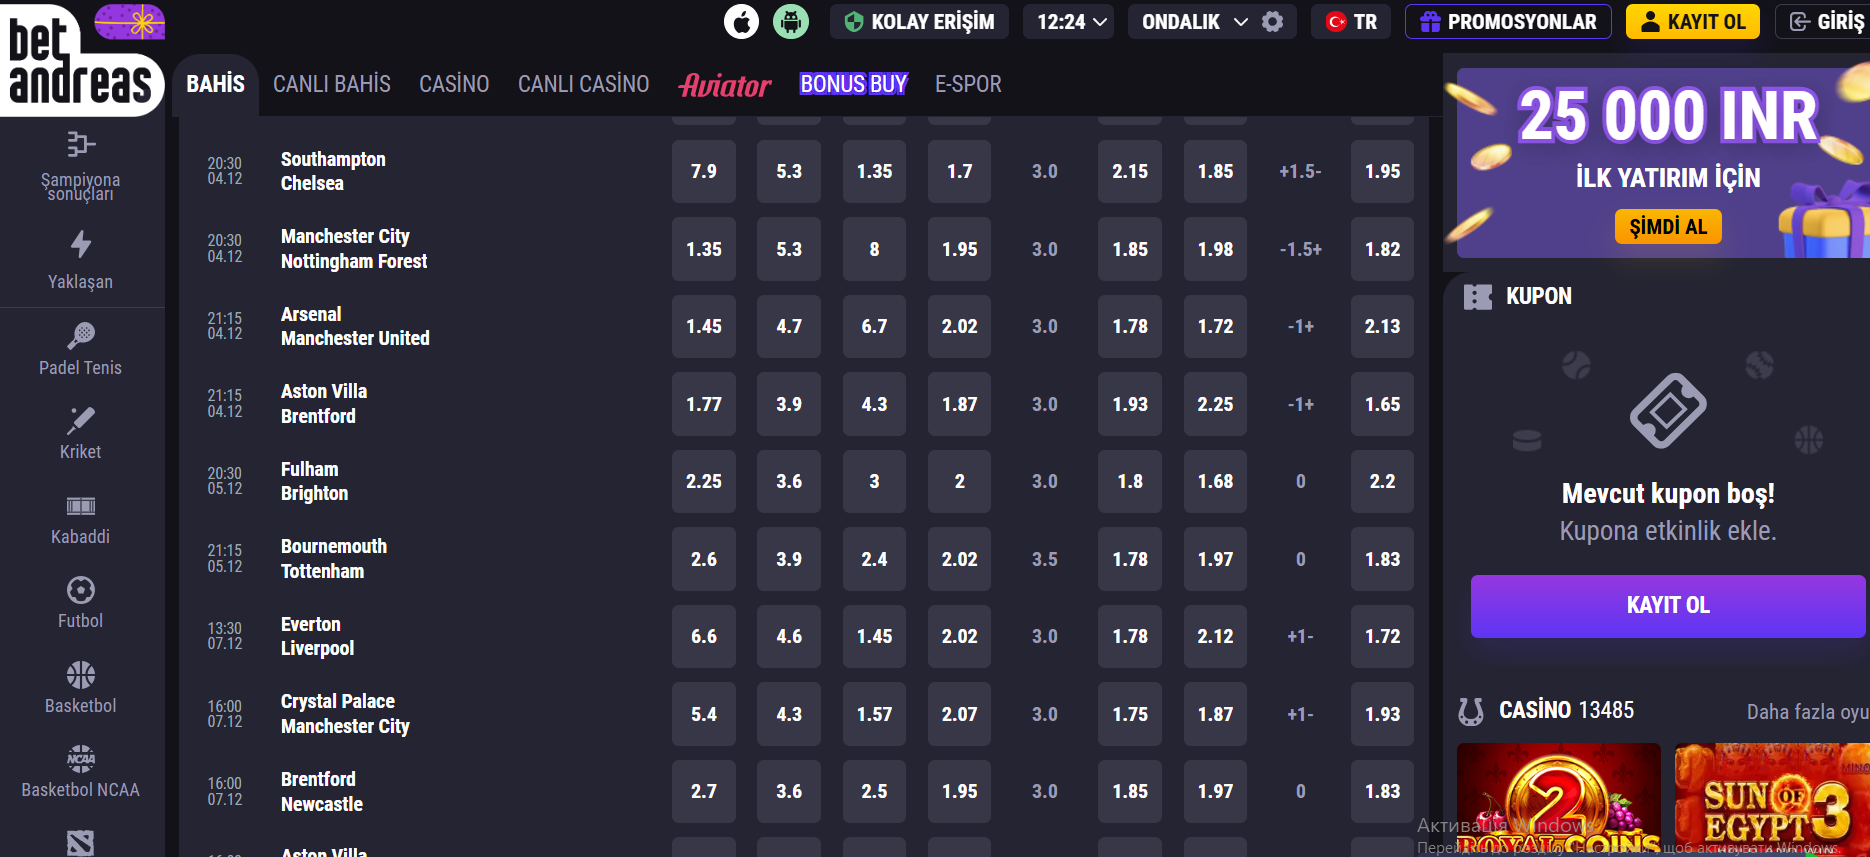Pick Southampton win odds 7.9

704,171
